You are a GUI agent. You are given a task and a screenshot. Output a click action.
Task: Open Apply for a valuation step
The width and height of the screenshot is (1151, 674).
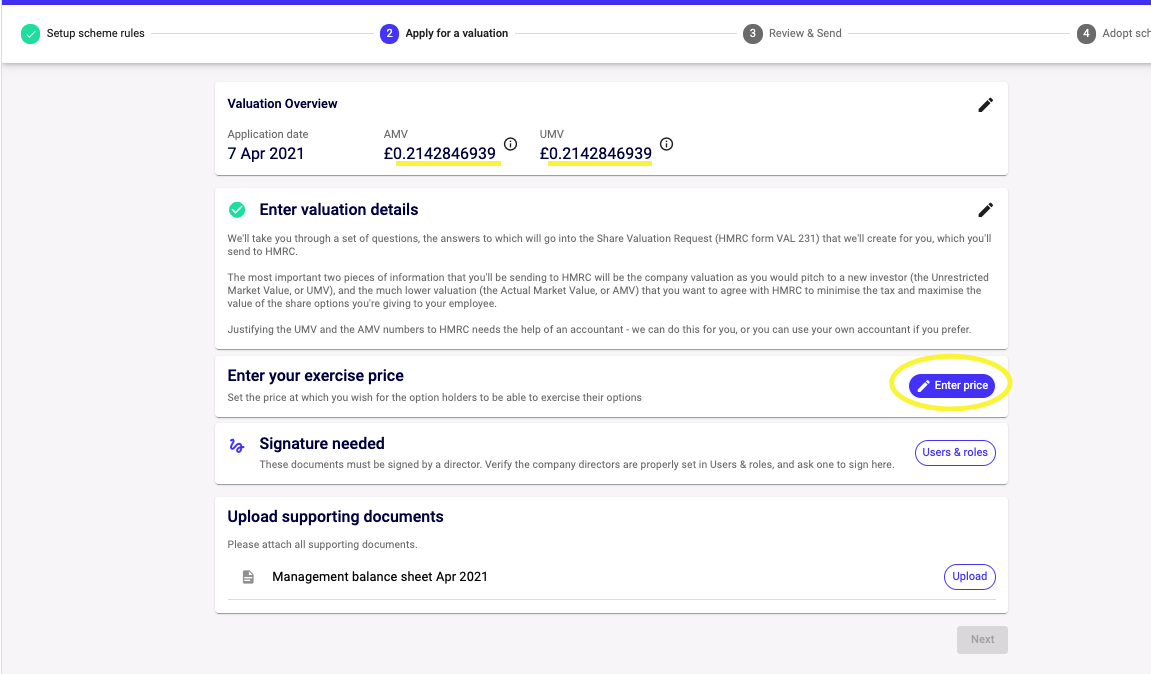(x=457, y=33)
